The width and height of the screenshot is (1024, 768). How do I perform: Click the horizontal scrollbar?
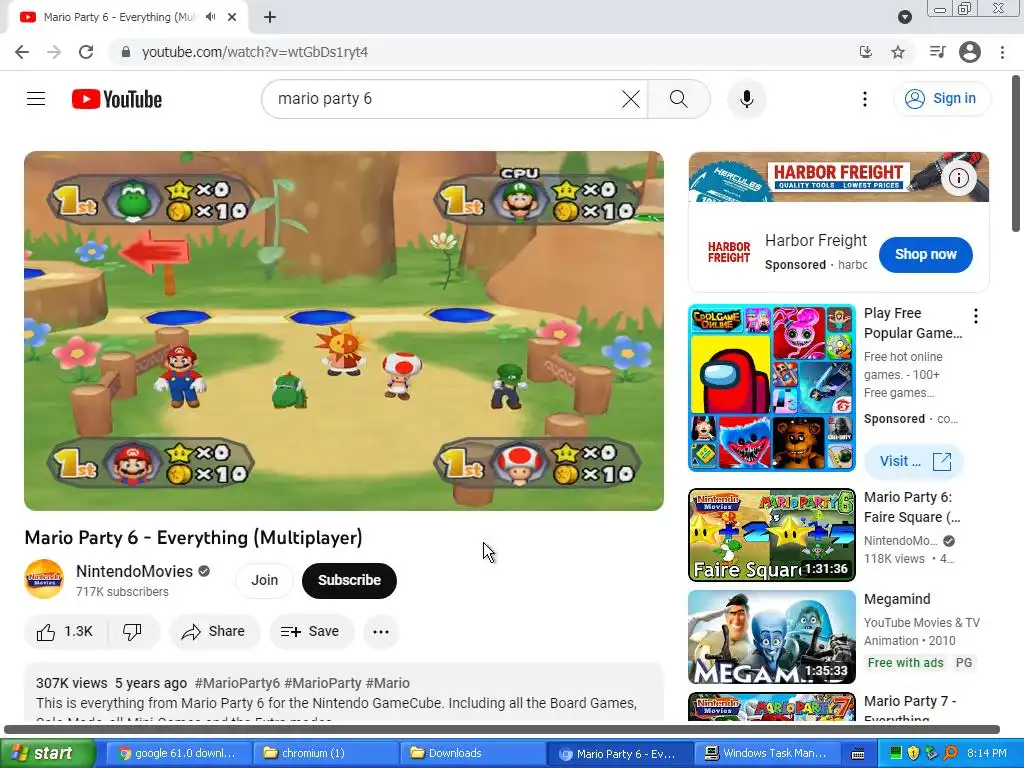point(502,729)
